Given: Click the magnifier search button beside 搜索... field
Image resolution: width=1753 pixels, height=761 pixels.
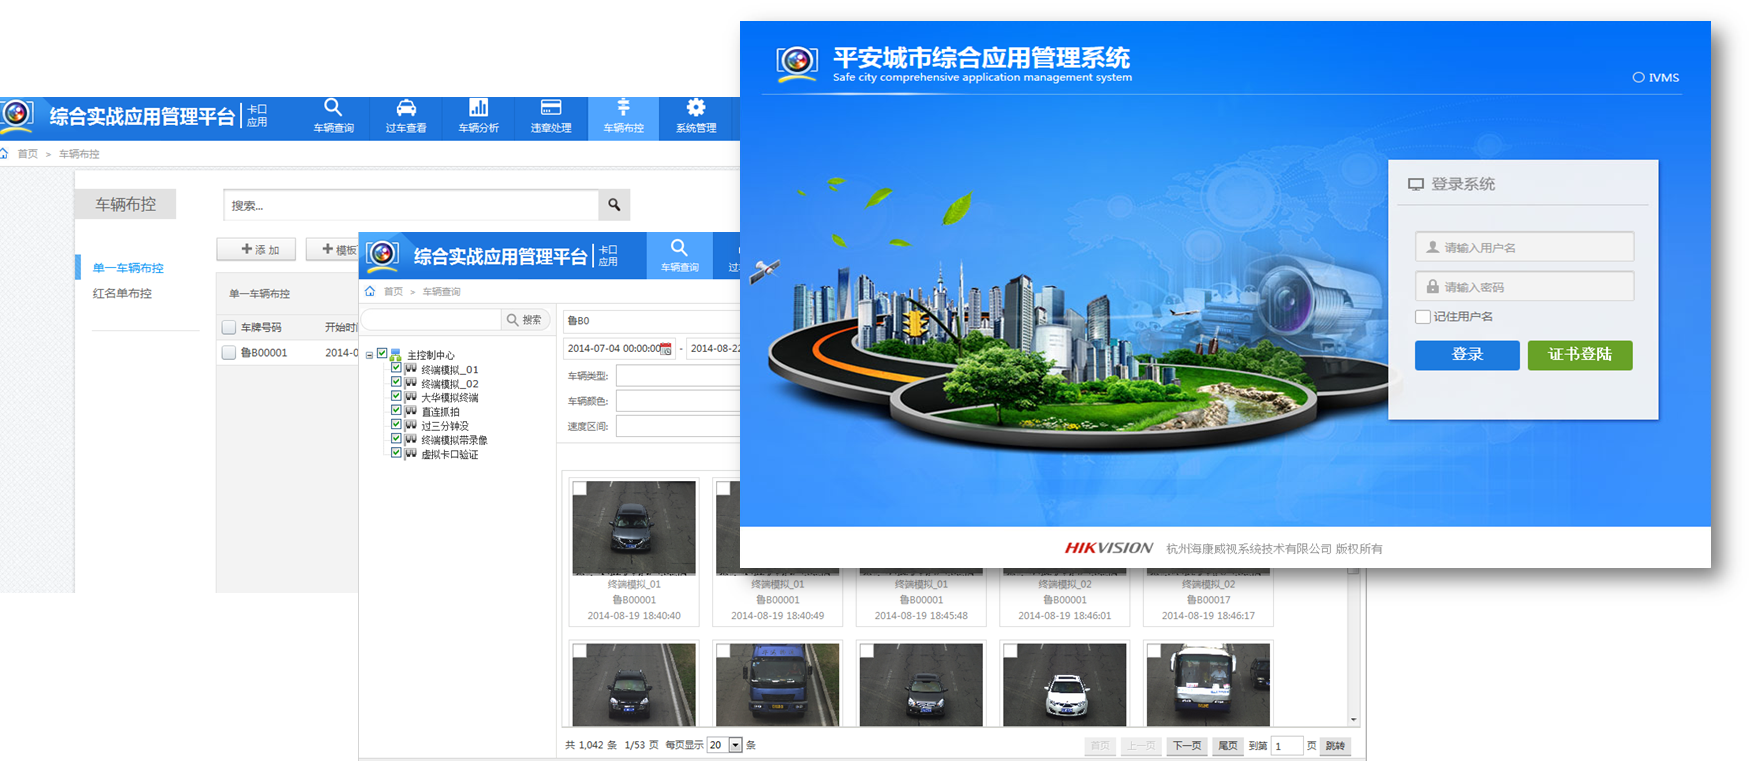Looking at the screenshot, I should click(x=614, y=205).
